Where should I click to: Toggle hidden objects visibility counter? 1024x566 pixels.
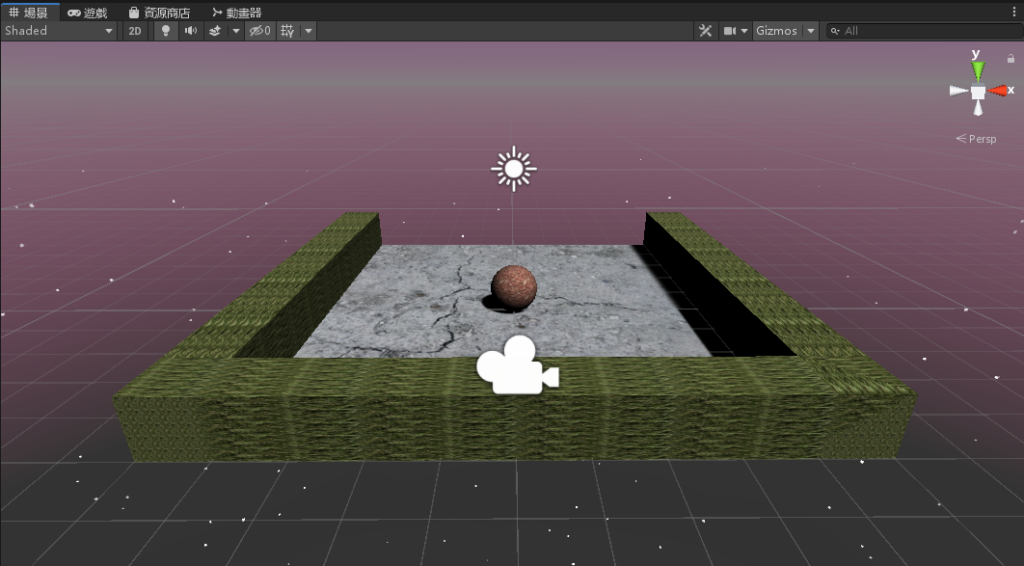coord(260,31)
